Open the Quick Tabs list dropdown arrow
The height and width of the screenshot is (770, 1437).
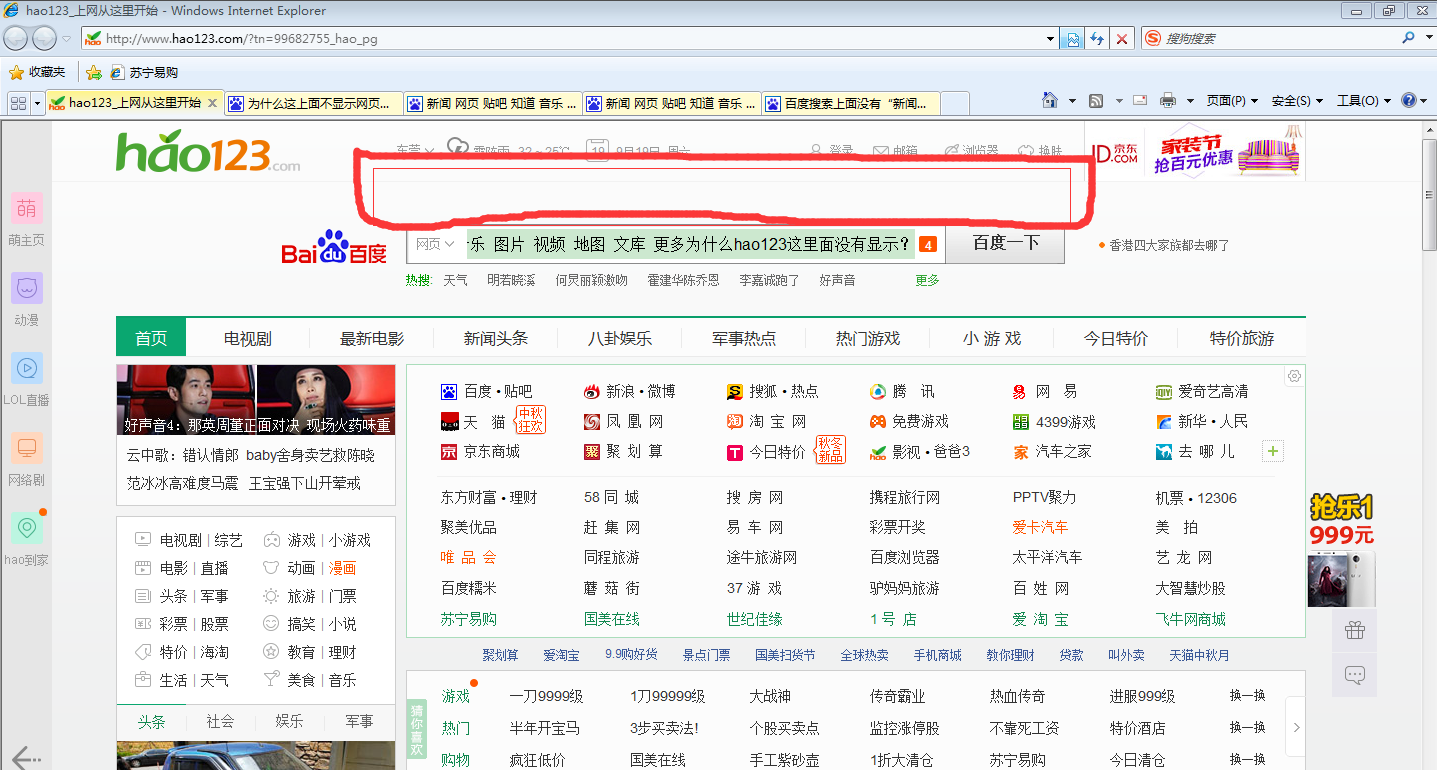coord(38,103)
